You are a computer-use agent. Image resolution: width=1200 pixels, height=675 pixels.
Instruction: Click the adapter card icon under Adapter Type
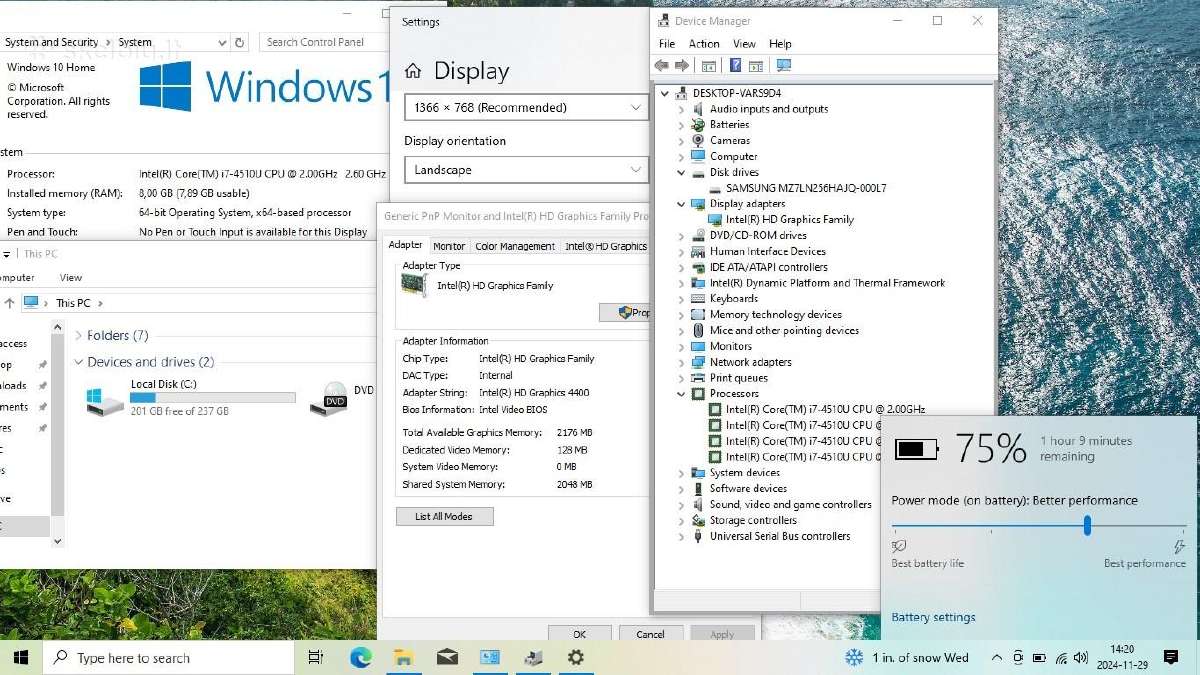(x=416, y=286)
